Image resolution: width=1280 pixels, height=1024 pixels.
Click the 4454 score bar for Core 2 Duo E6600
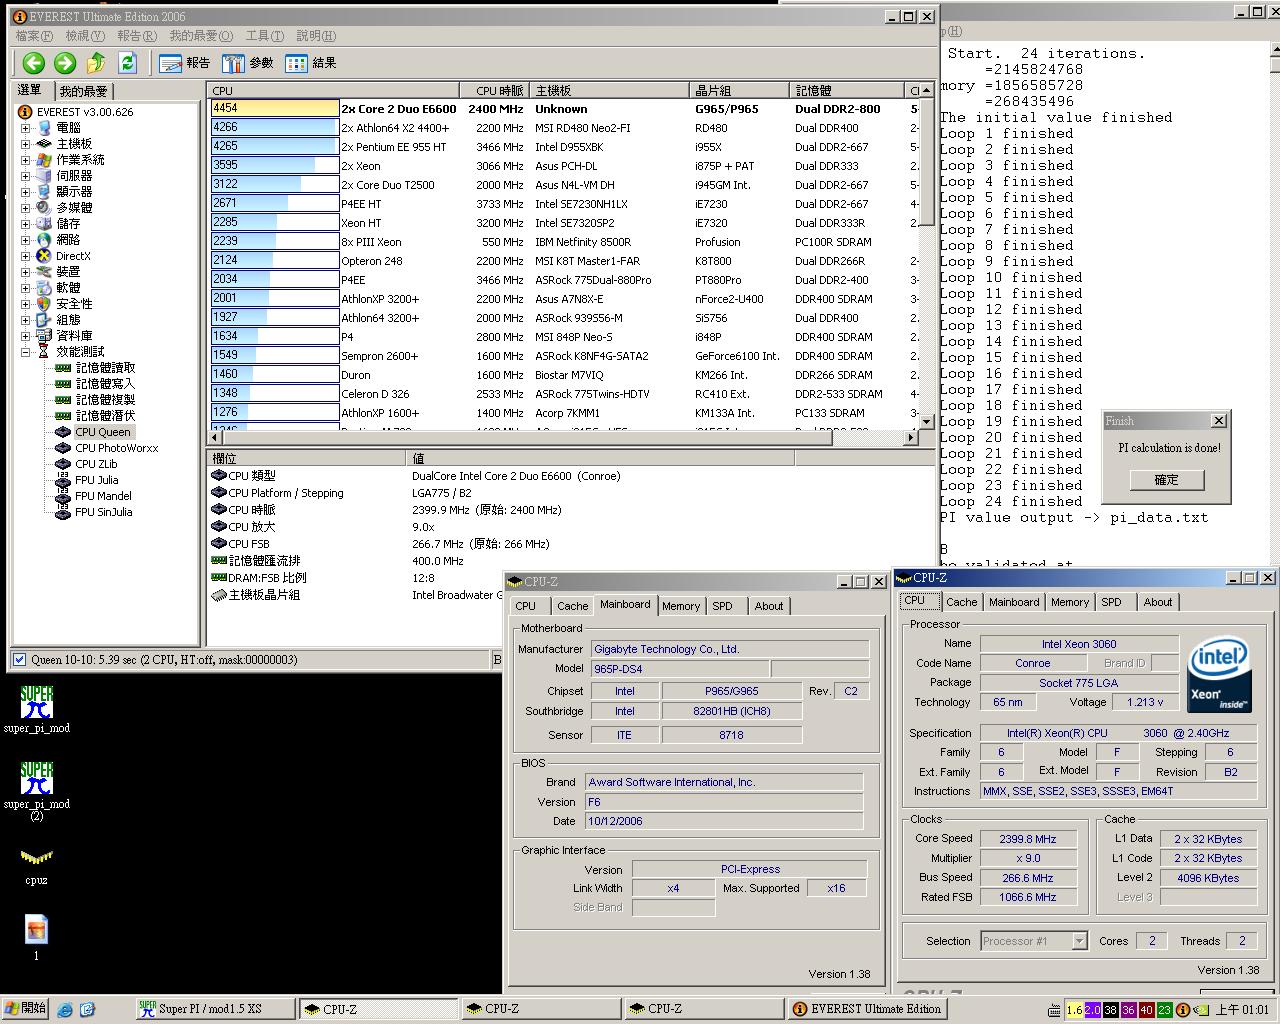[275, 109]
